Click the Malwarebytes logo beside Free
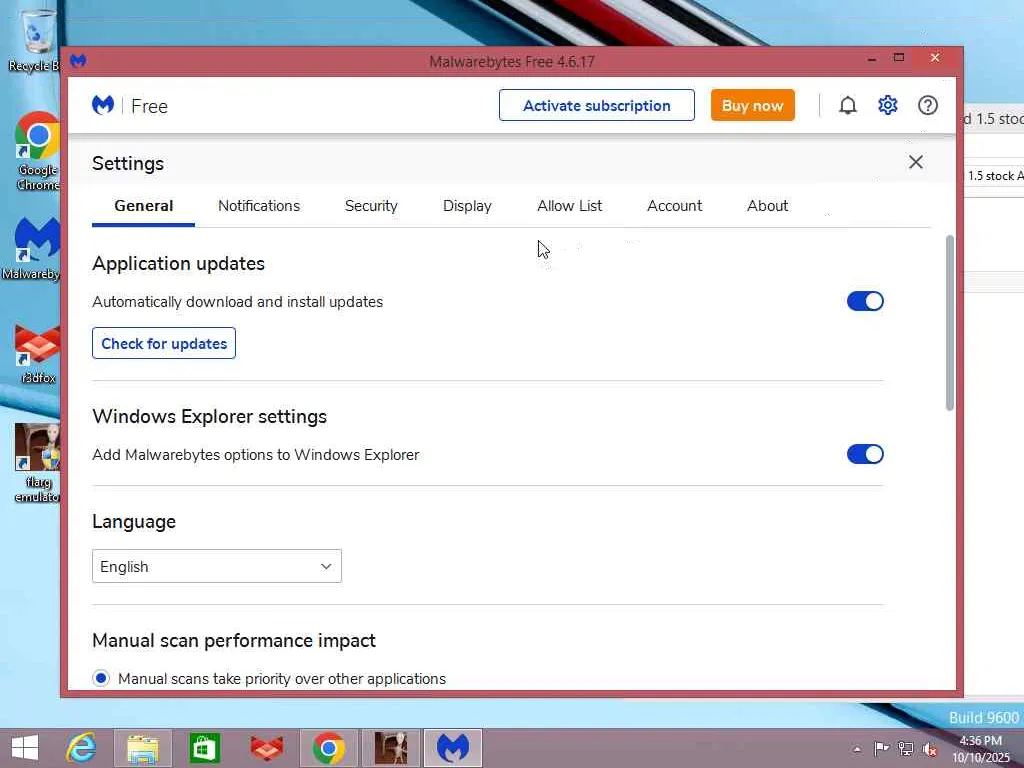The height and width of the screenshot is (768, 1024). (x=103, y=105)
